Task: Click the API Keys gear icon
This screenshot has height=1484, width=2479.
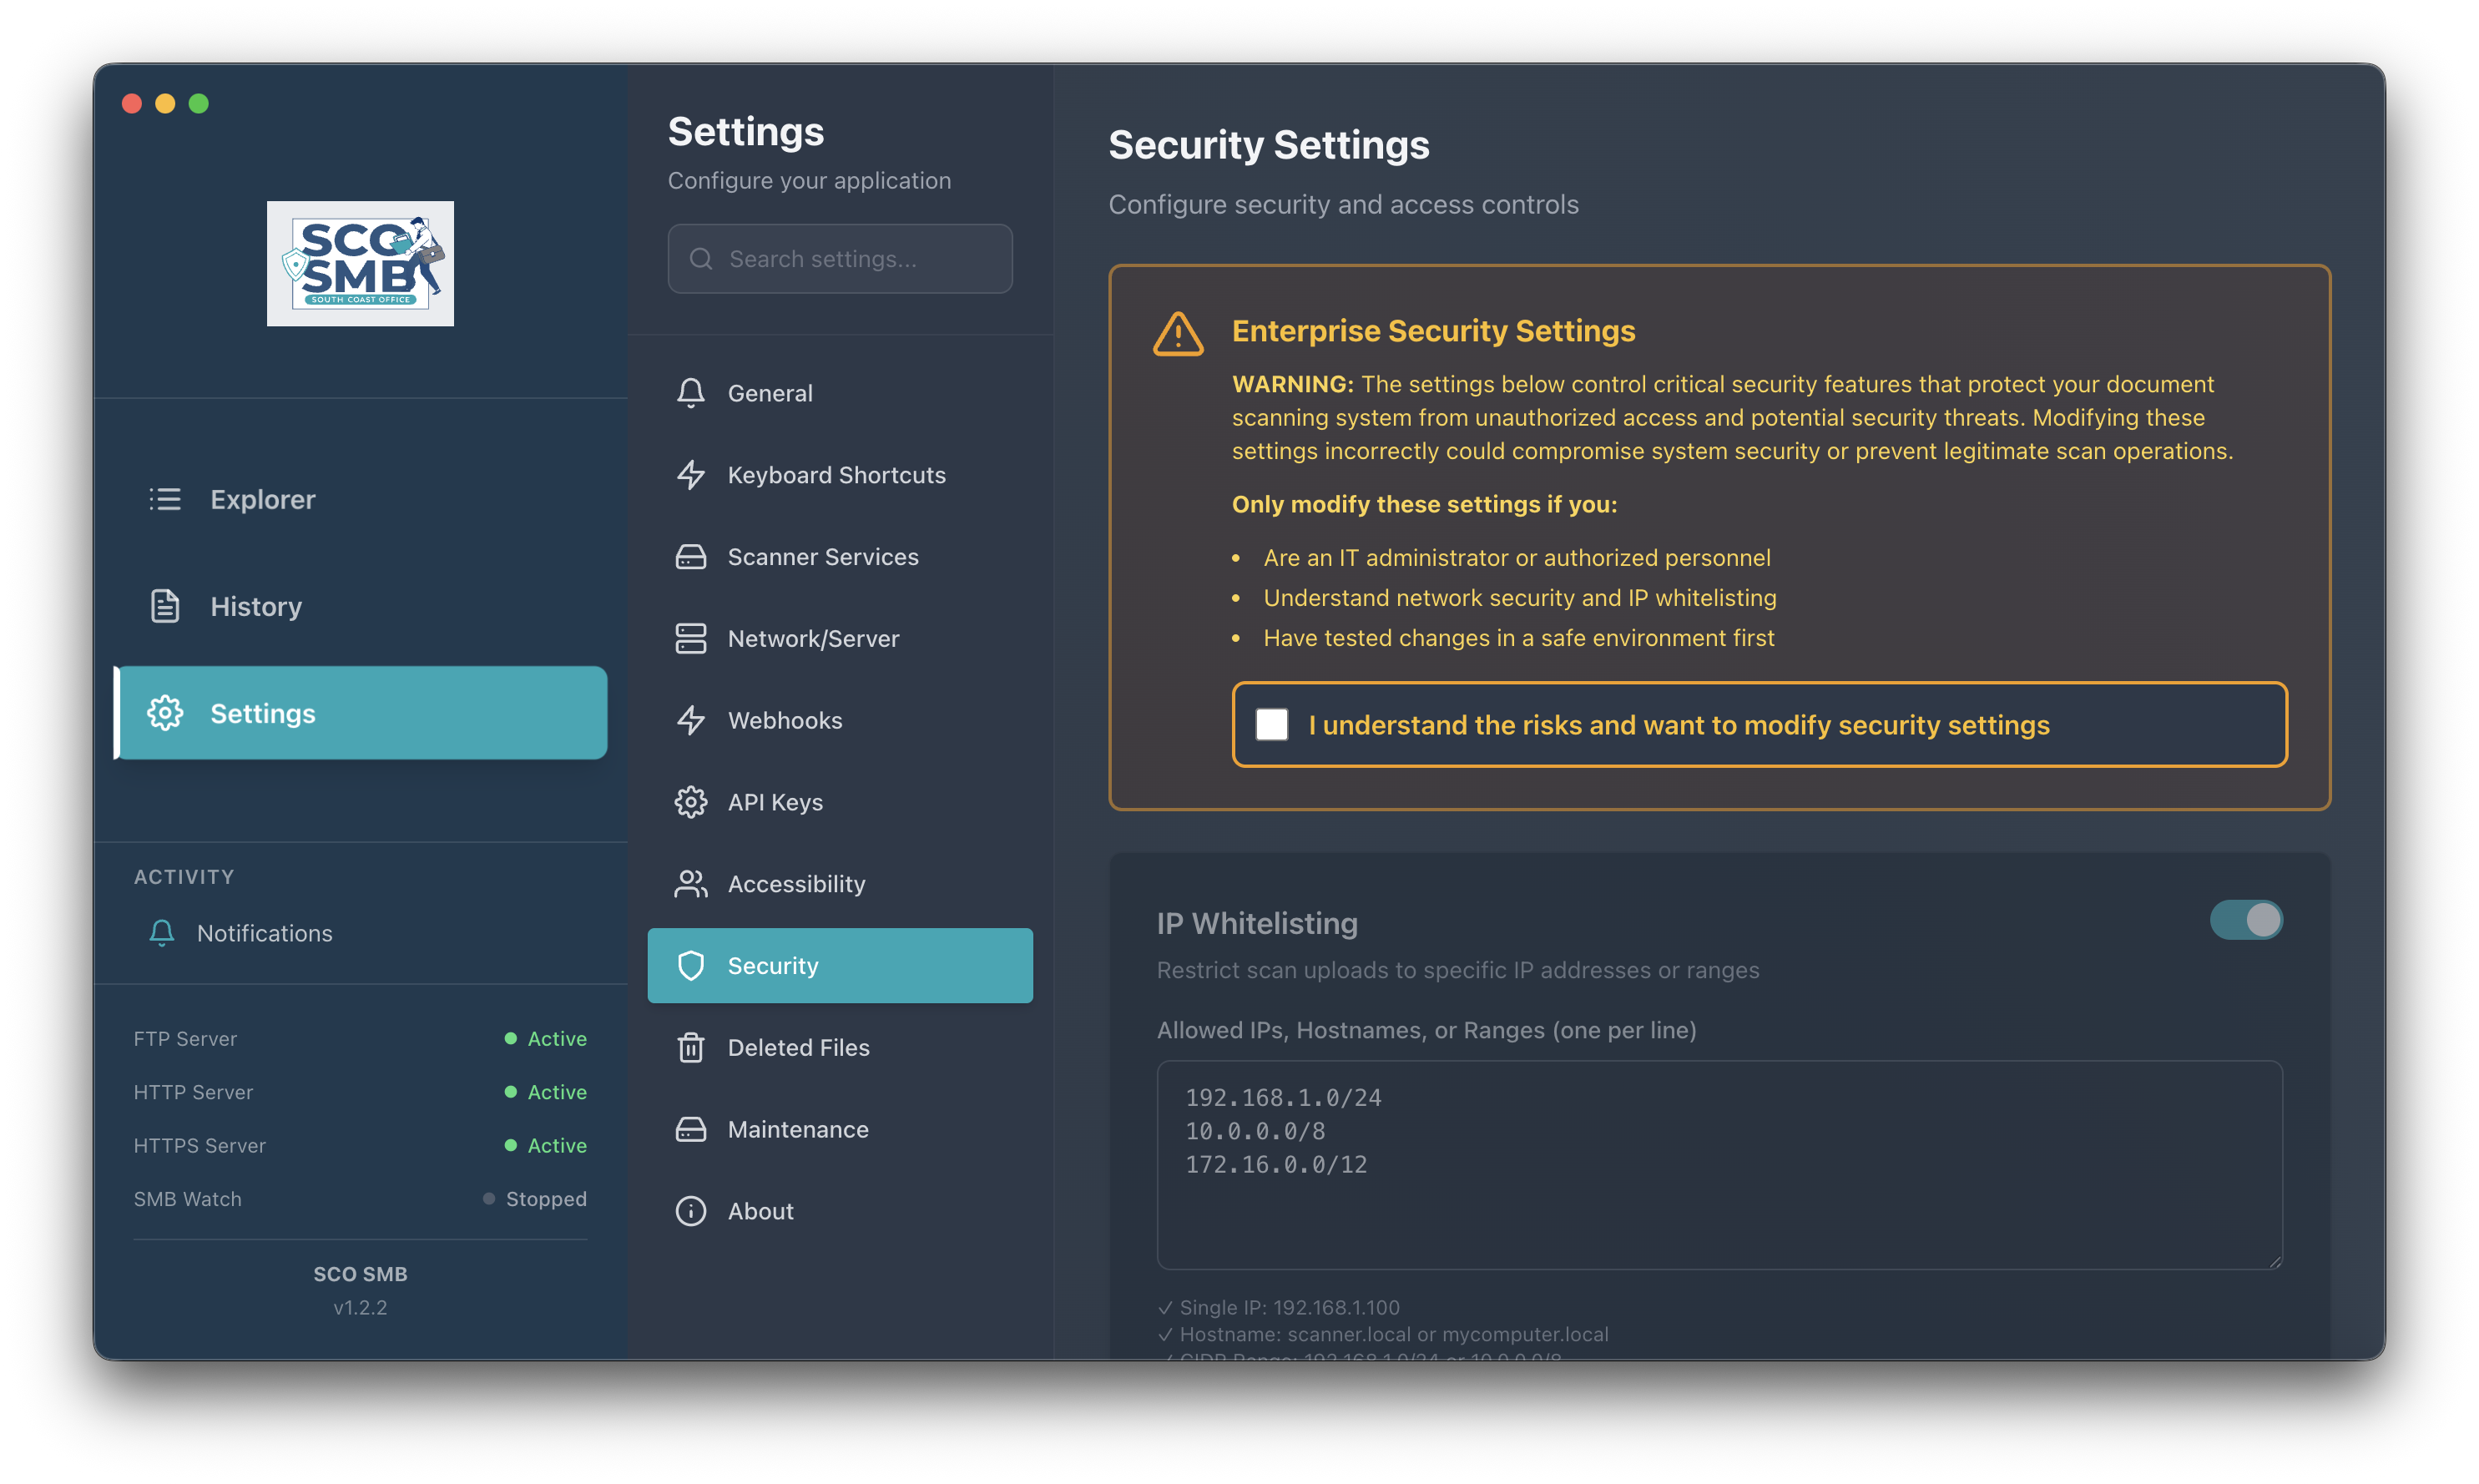Action: point(691,802)
